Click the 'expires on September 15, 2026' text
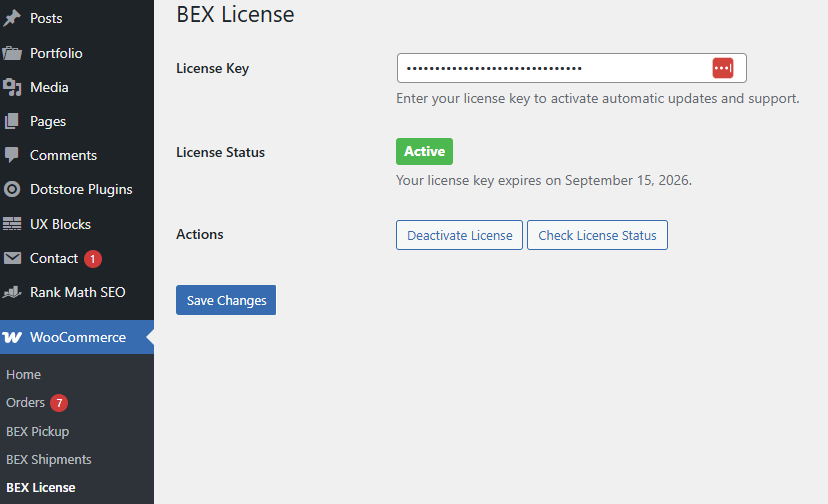The image size is (828, 504). click(x=595, y=180)
